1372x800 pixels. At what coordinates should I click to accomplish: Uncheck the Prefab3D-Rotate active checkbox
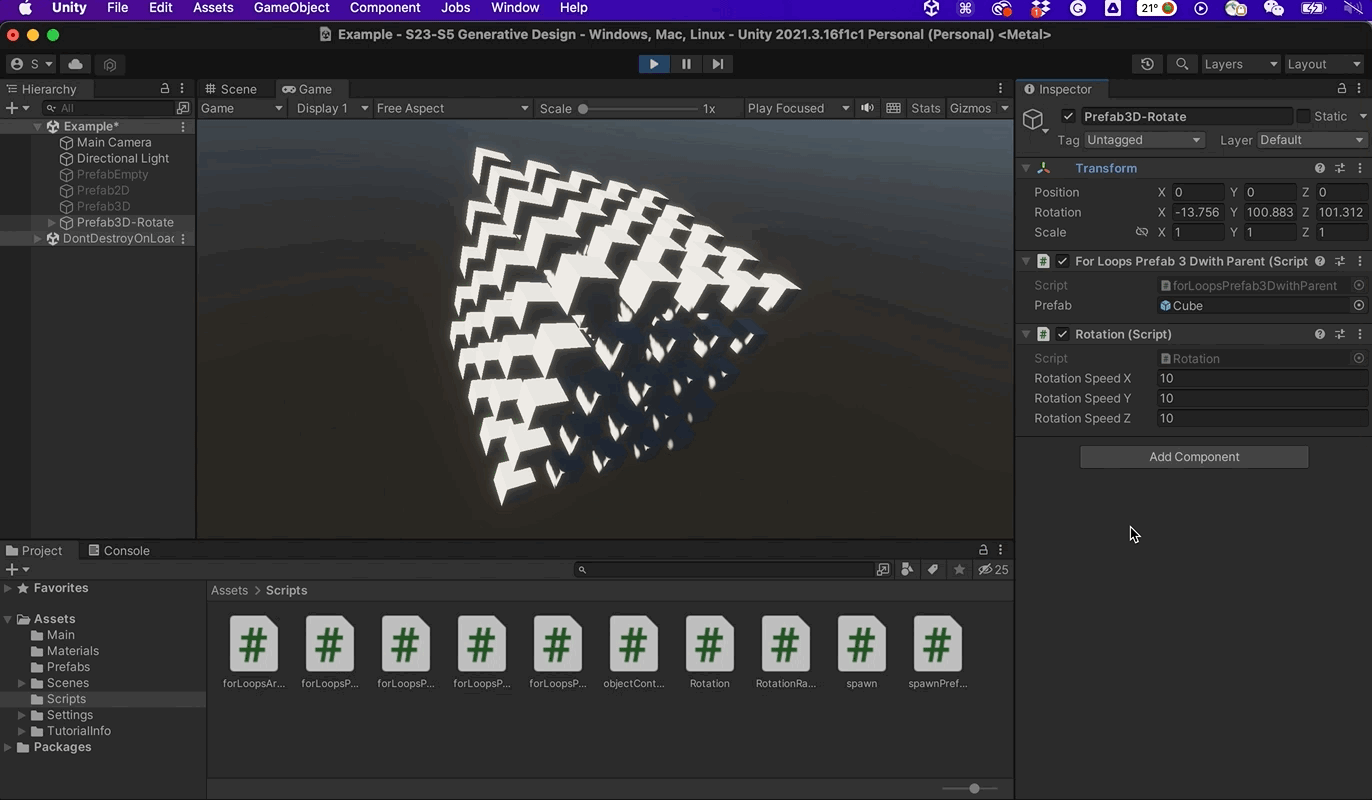click(1068, 116)
